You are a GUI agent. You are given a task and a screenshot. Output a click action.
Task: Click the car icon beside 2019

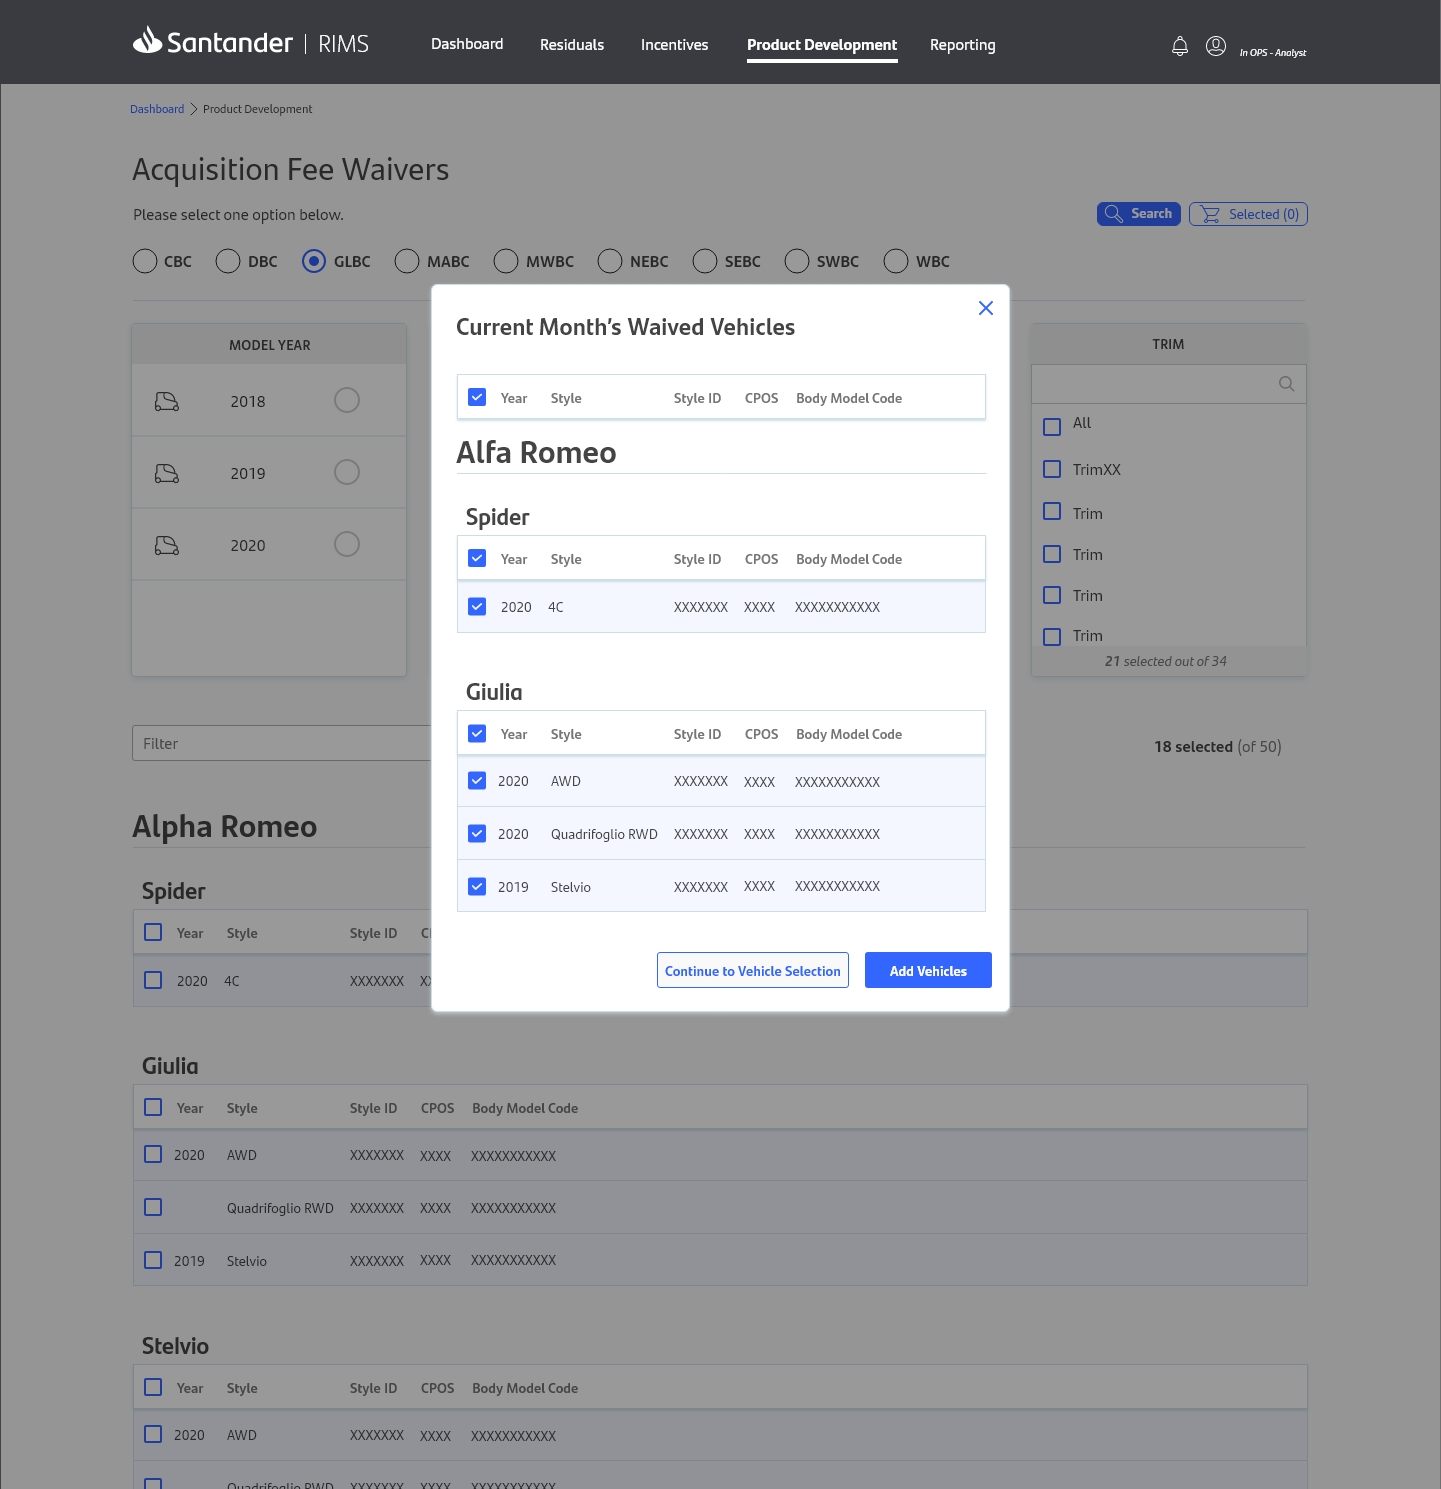point(167,473)
